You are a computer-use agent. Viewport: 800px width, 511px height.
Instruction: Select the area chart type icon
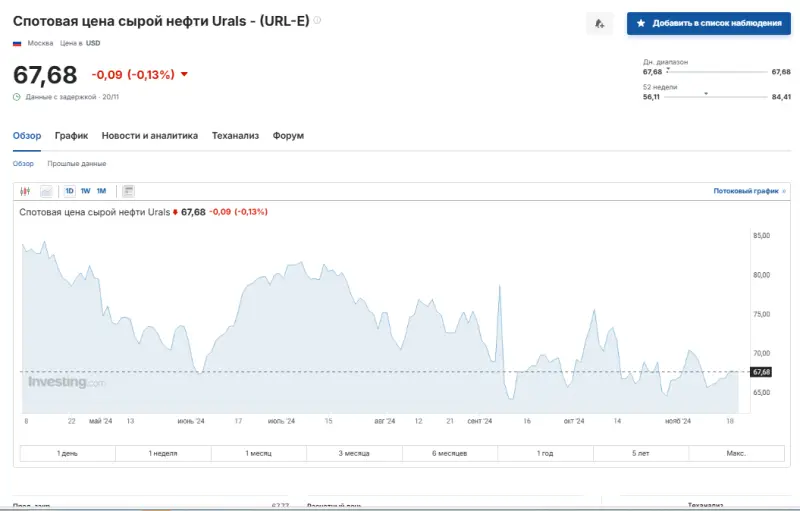click(46, 191)
